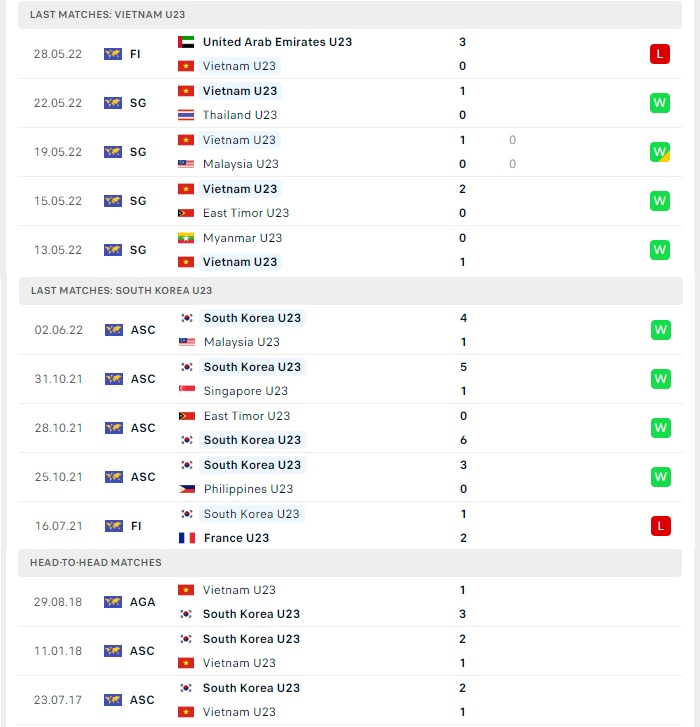Screen dimensions: 700x727
Task: Open the Malaysia U23 link in 19.05.22 match
Action: click(x=241, y=164)
